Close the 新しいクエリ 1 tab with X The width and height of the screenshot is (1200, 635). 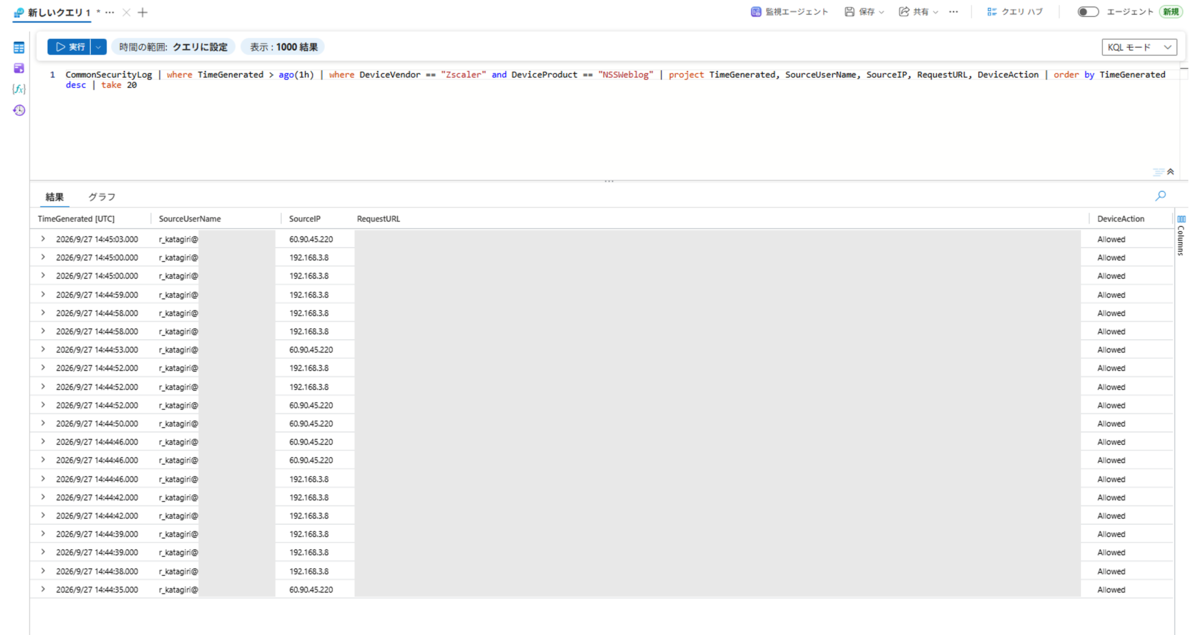(x=125, y=12)
